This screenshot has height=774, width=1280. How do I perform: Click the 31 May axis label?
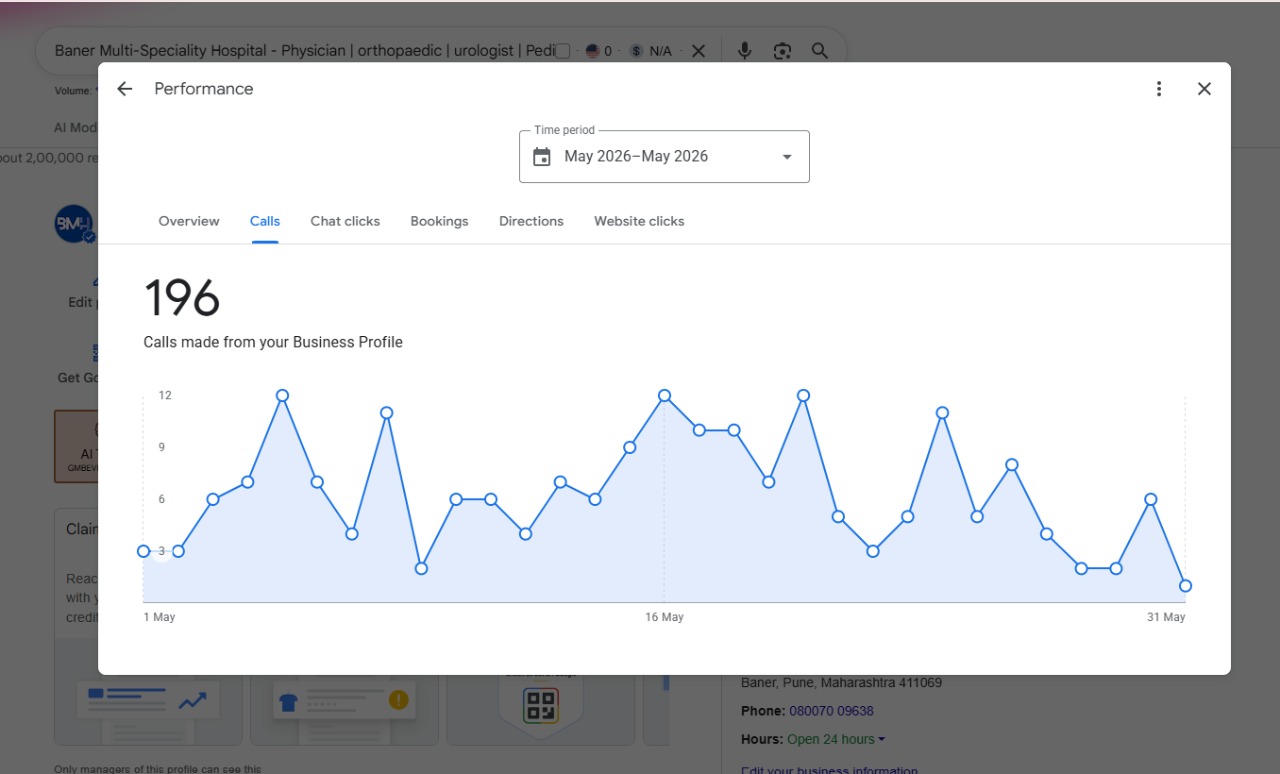1166,617
